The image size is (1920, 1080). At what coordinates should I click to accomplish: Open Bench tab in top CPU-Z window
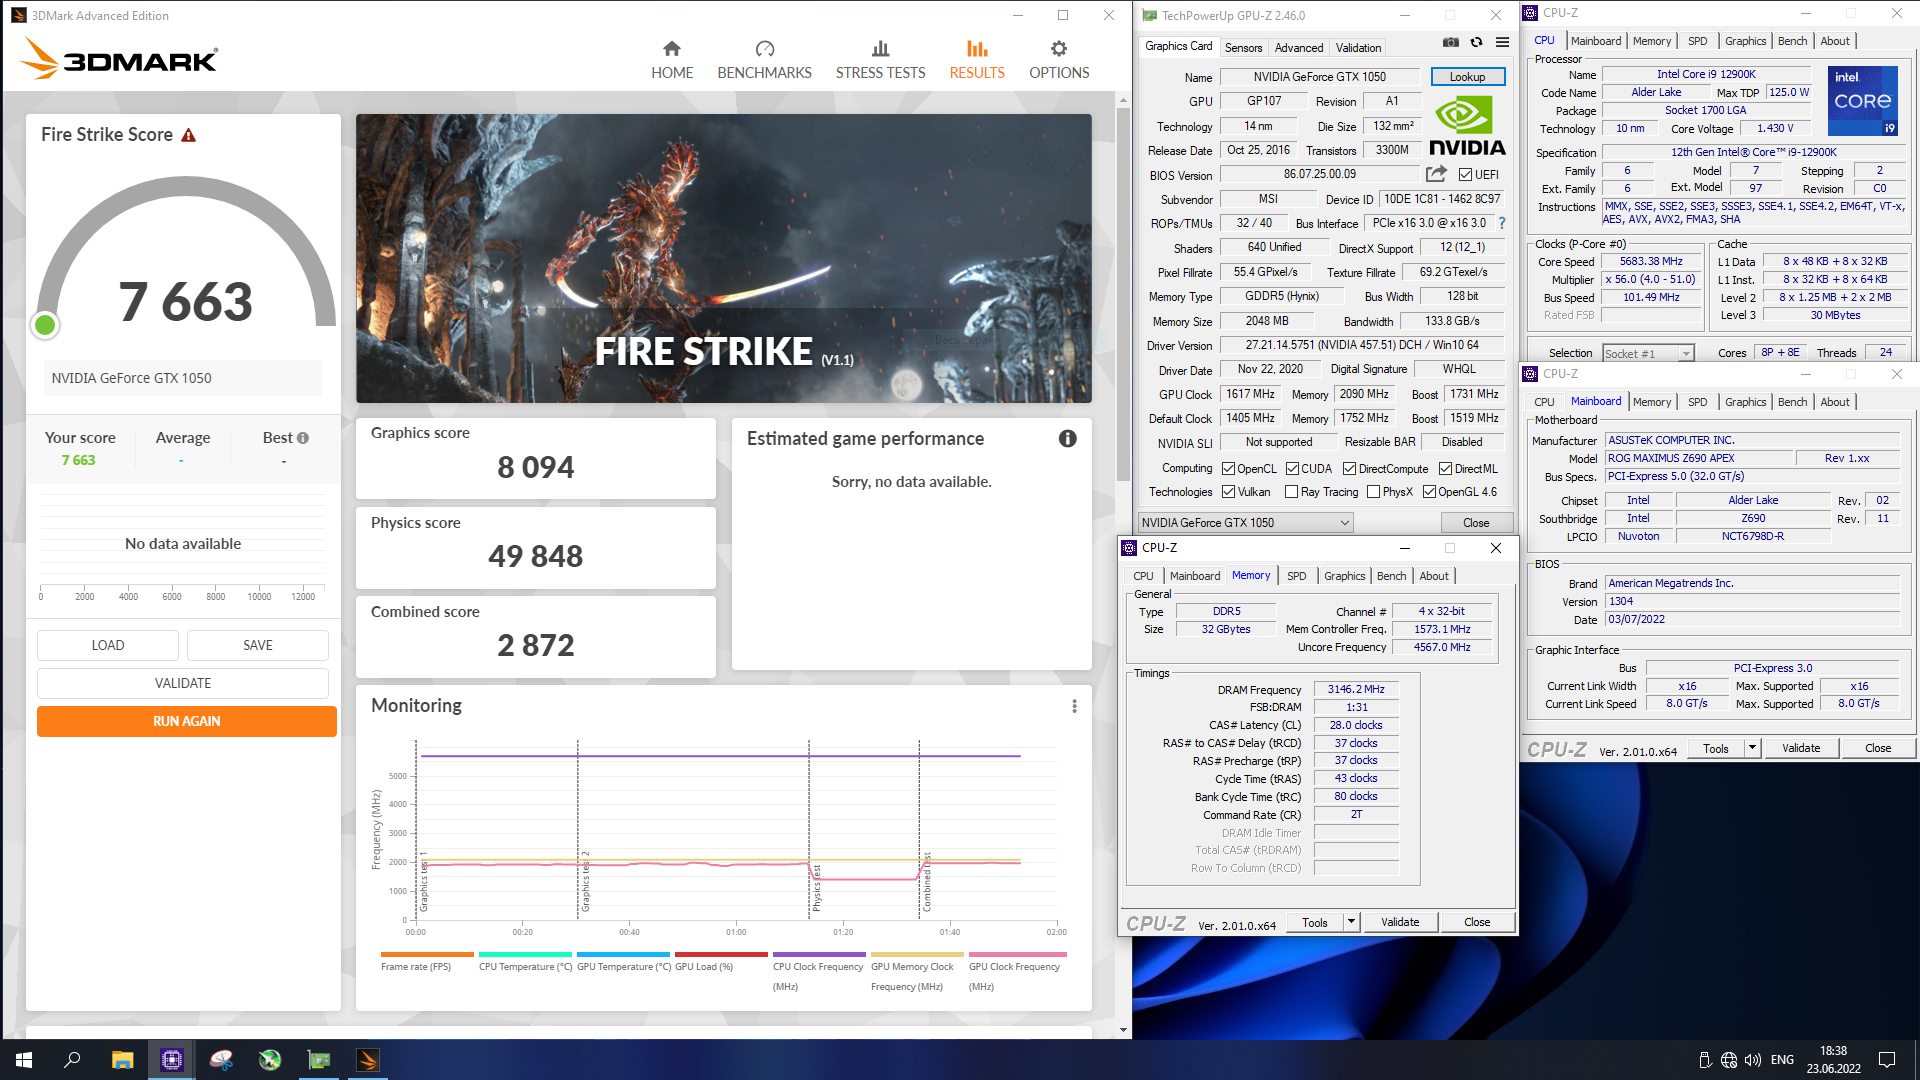(1792, 41)
